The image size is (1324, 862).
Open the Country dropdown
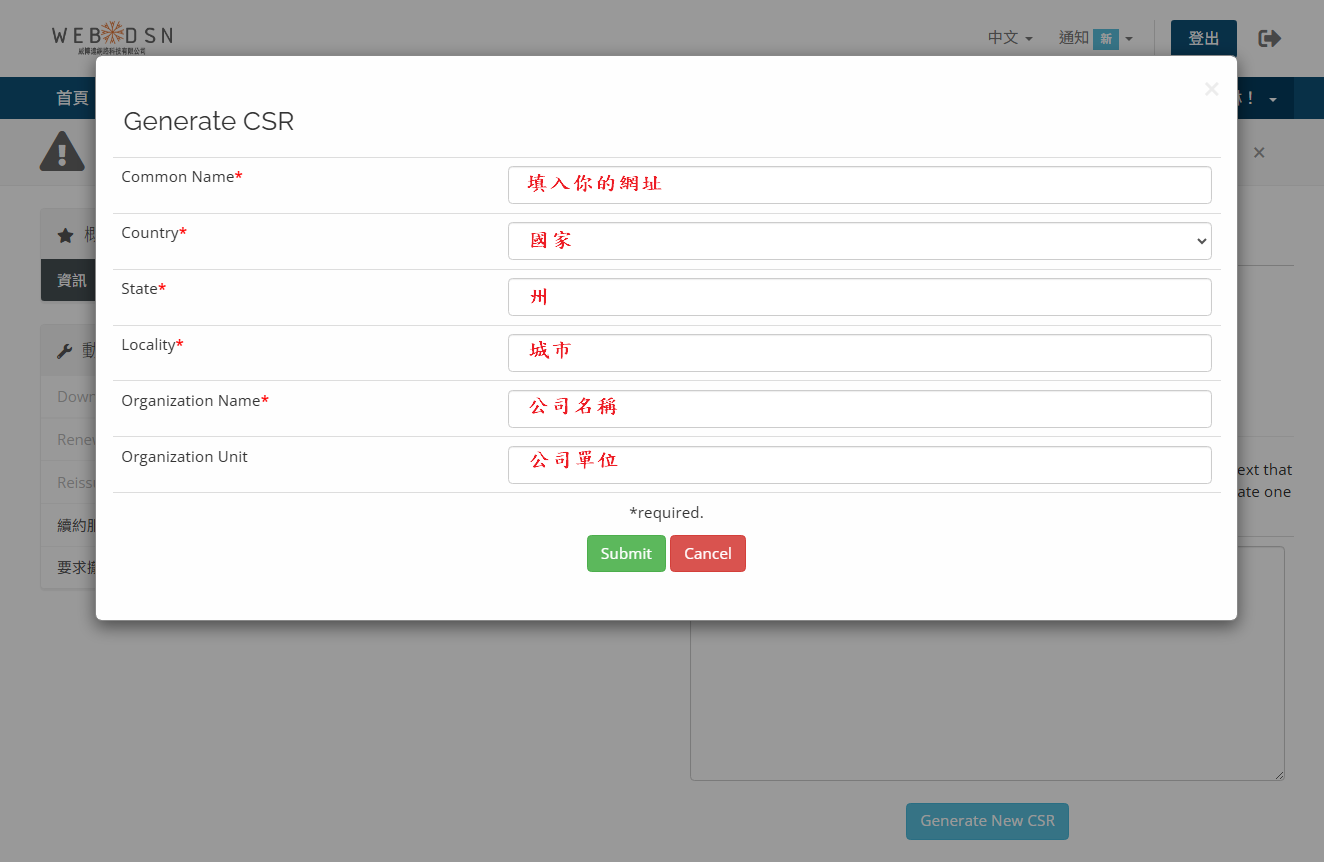859,241
